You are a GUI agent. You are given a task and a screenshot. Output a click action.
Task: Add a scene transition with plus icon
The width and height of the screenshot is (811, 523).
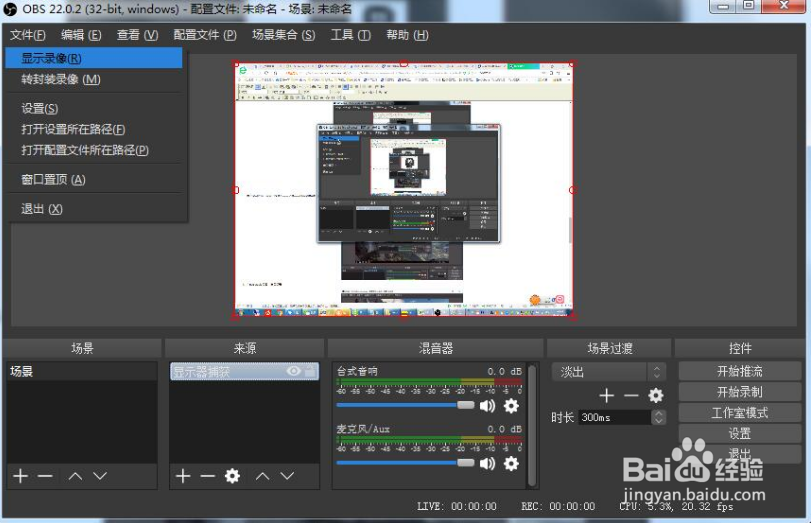(606, 396)
